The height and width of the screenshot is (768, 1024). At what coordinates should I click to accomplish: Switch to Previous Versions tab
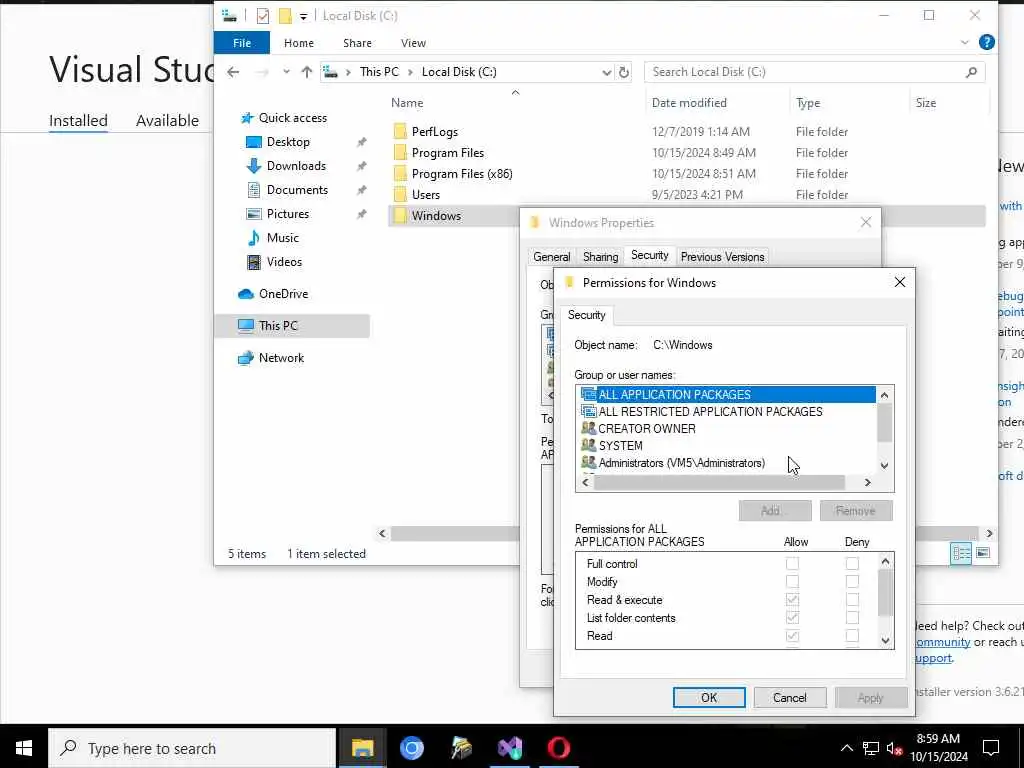pos(722,257)
